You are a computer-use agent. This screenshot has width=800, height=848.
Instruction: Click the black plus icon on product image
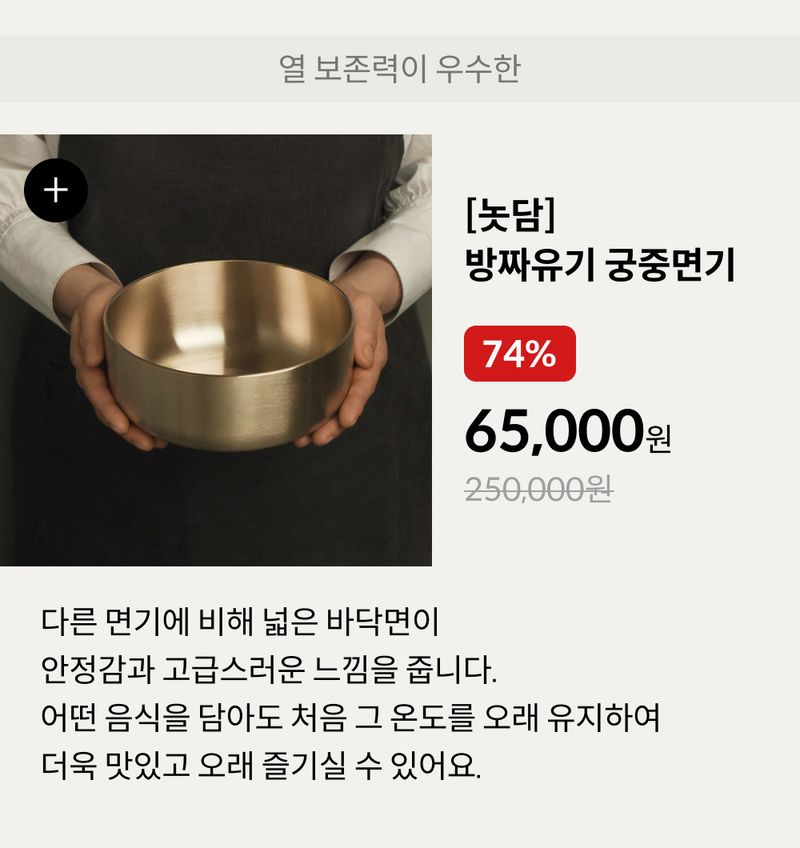tap(56, 190)
